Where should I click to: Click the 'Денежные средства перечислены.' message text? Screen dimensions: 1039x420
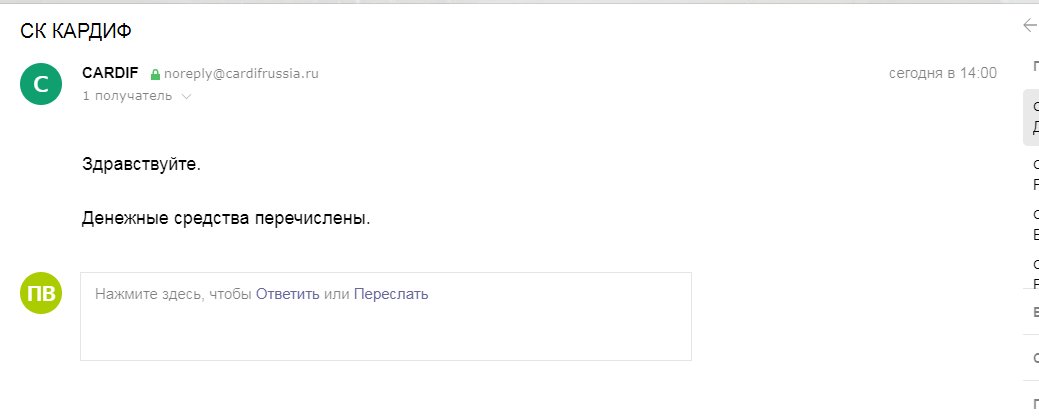tap(226, 218)
